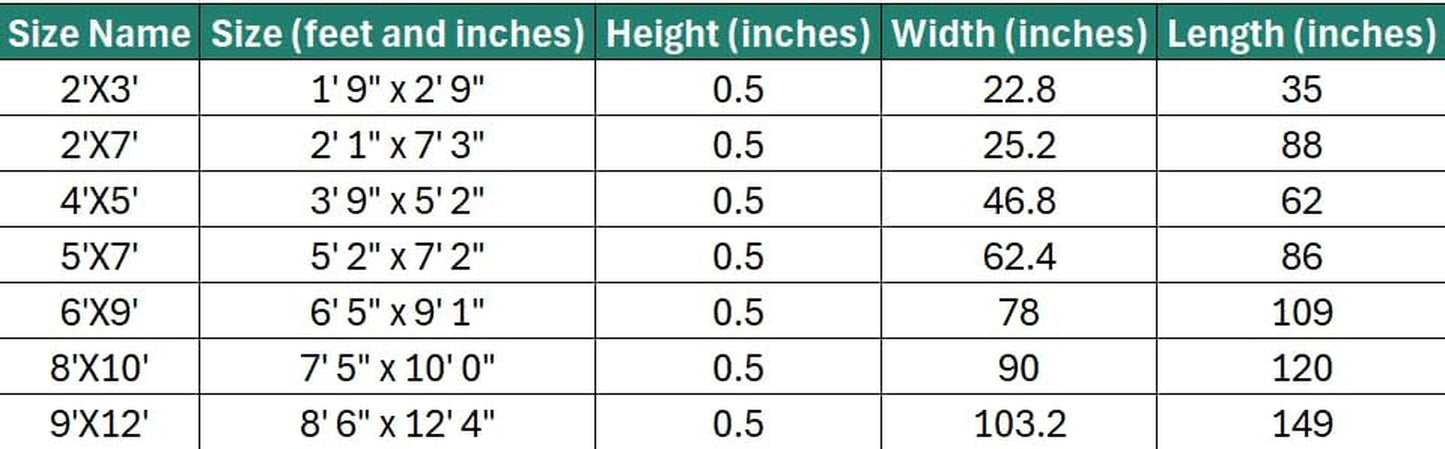The width and height of the screenshot is (1445, 449).
Task: Click the 0.5 height in the 6'X9' row
Action: pos(738,313)
